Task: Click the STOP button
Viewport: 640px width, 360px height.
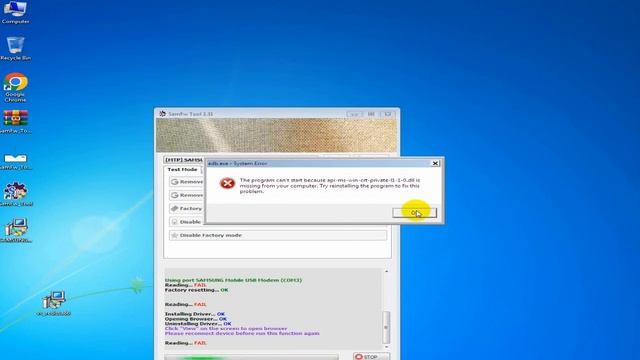Action: click(371, 356)
